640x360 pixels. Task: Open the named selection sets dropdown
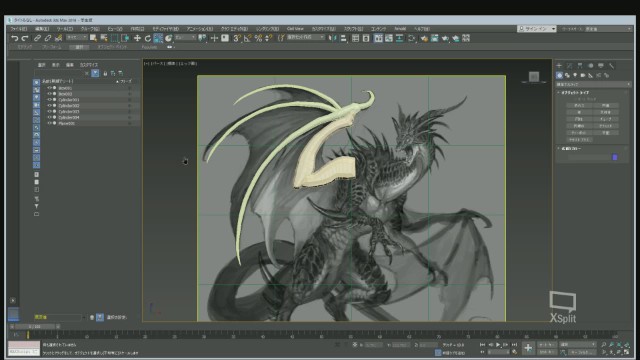tap(305, 38)
